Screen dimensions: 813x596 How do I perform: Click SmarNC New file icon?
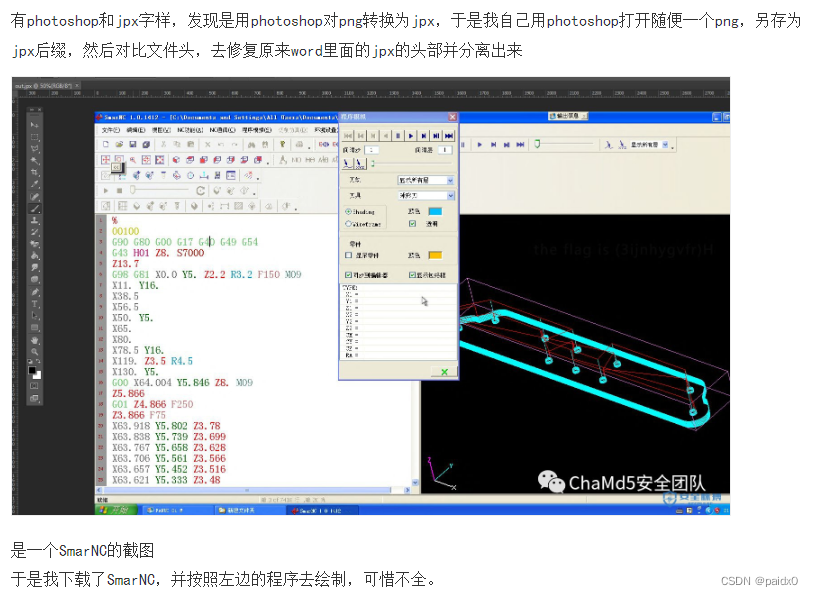[106, 144]
